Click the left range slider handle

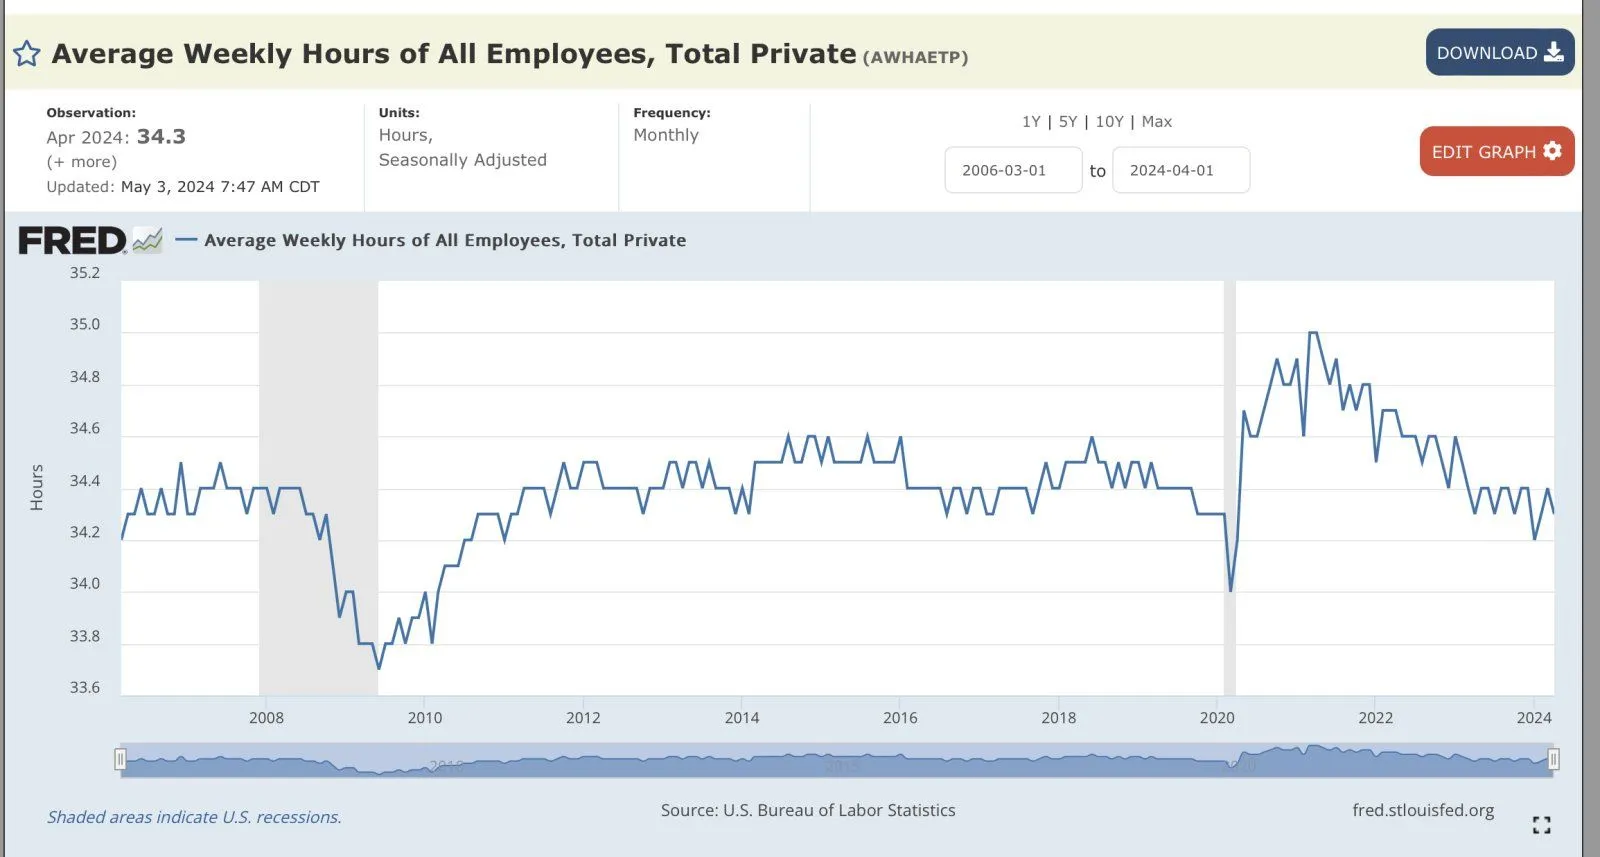120,760
